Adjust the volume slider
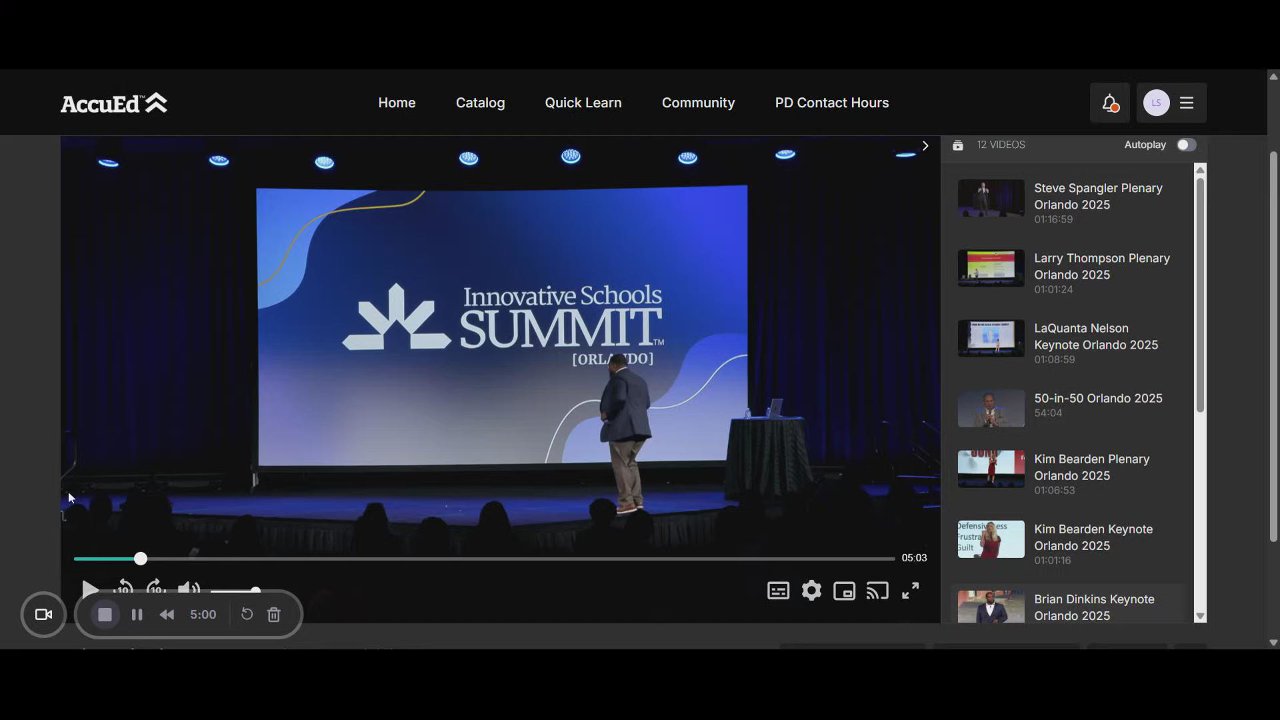The width and height of the screenshot is (1280, 720). click(235, 591)
